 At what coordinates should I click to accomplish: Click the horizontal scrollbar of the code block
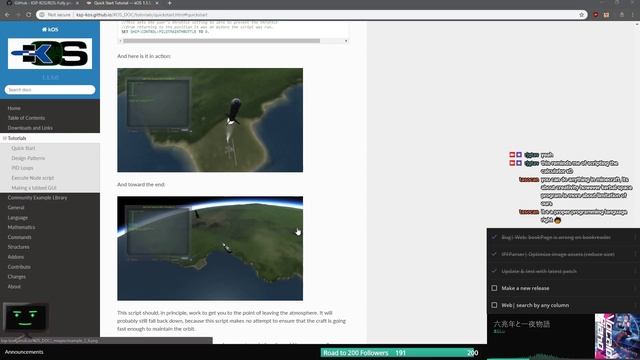coord(222,41)
